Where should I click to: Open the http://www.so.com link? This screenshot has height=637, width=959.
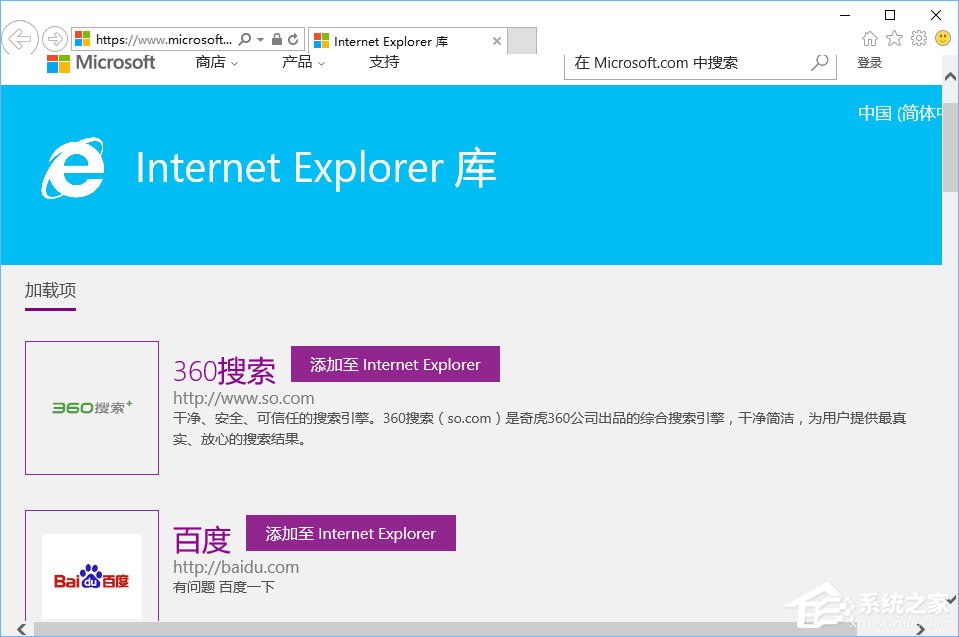pos(243,397)
